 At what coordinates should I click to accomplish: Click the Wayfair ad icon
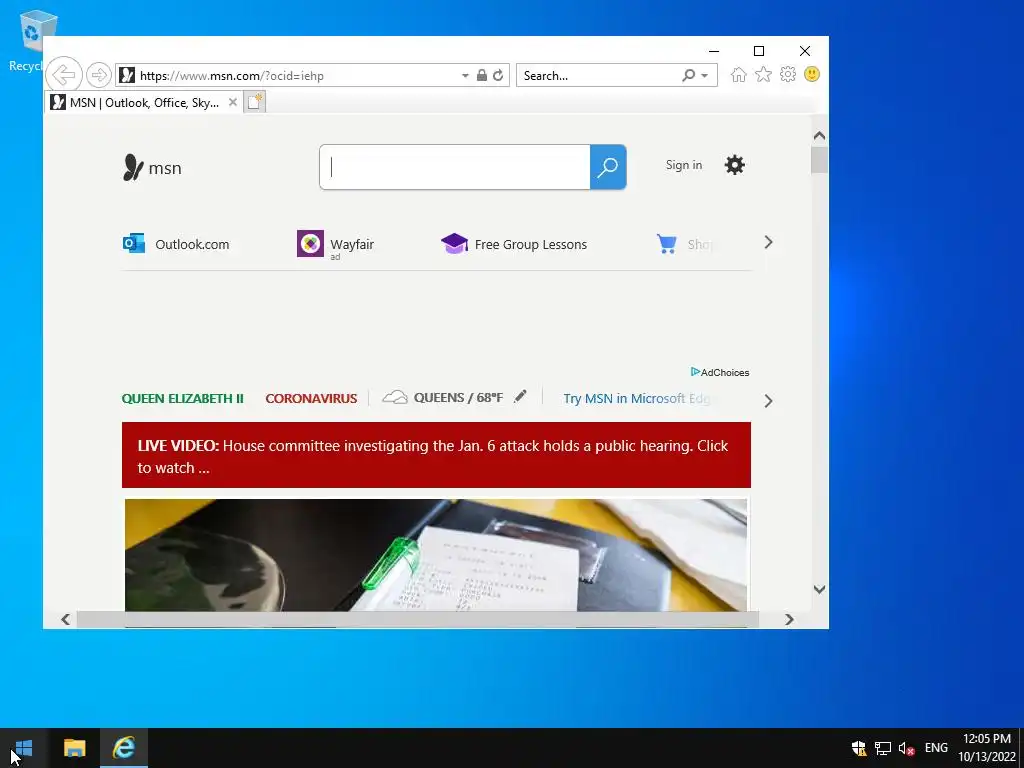pyautogui.click(x=310, y=244)
